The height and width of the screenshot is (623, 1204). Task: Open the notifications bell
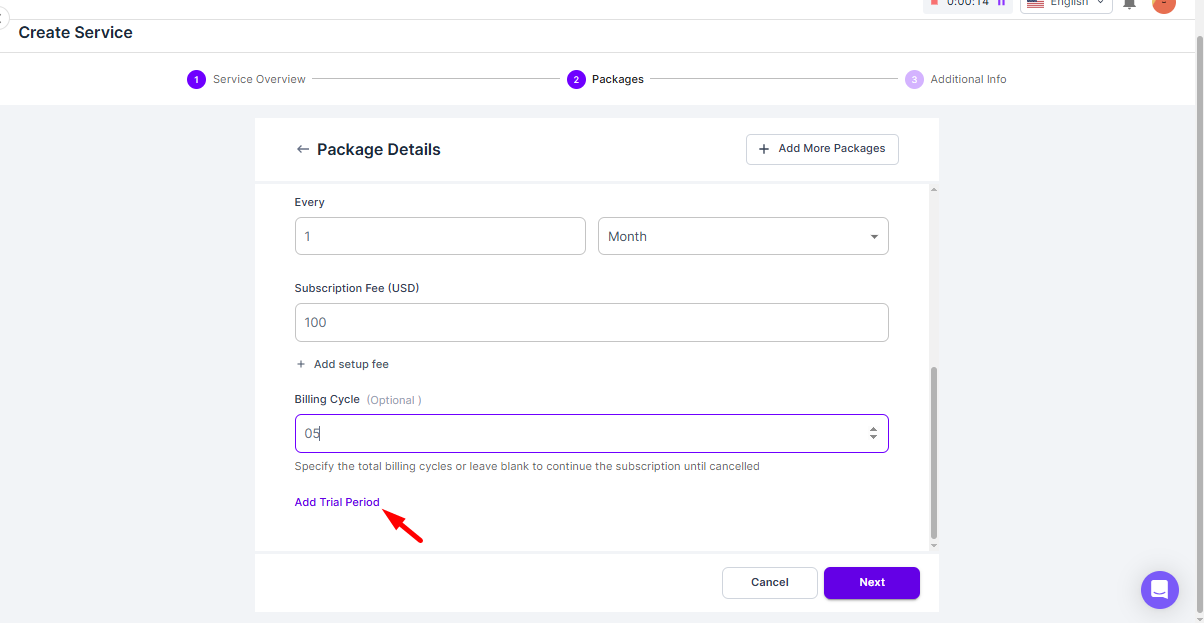pos(1129,4)
